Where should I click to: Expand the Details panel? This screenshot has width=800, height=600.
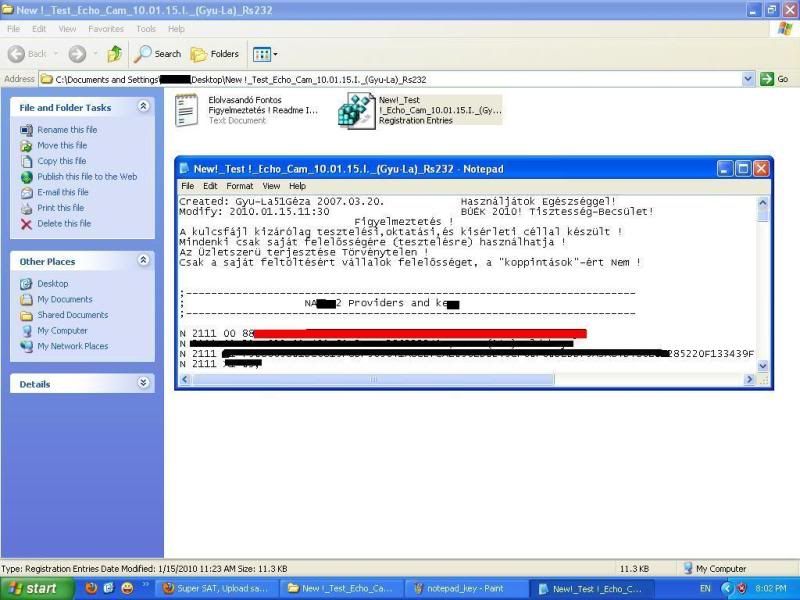(x=144, y=383)
